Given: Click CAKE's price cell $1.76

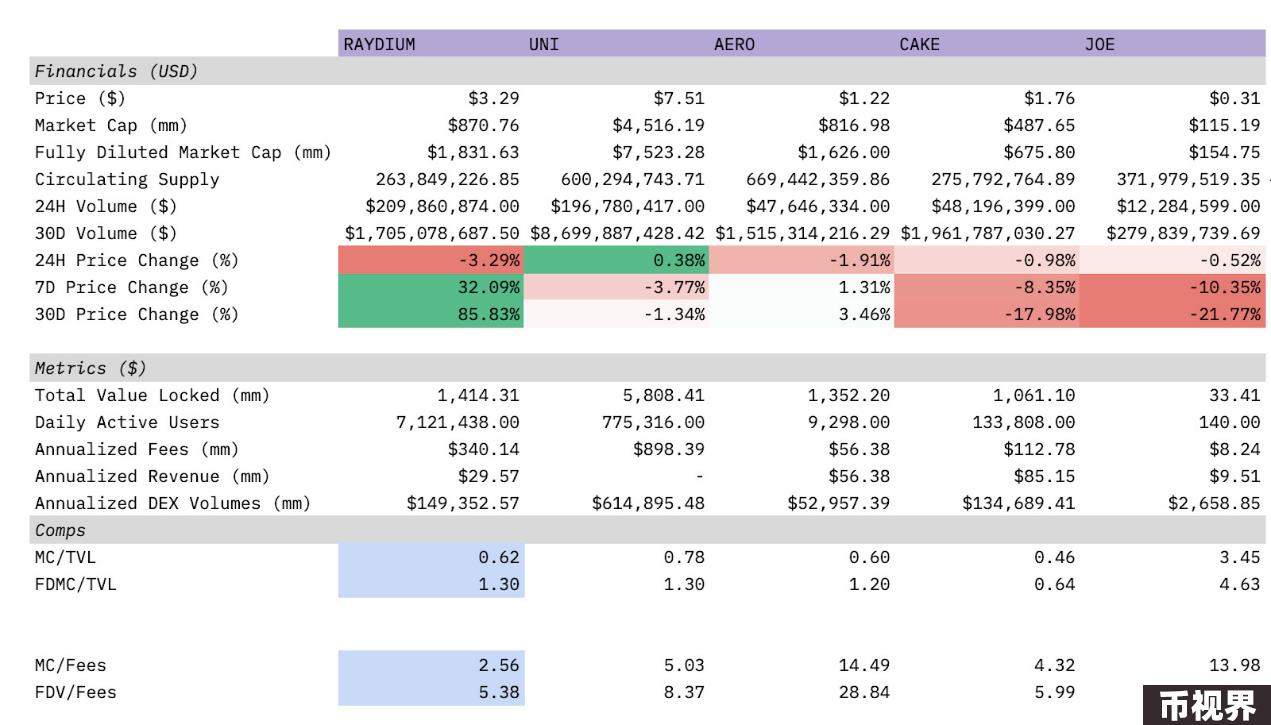Looking at the screenshot, I should 1050,98.
